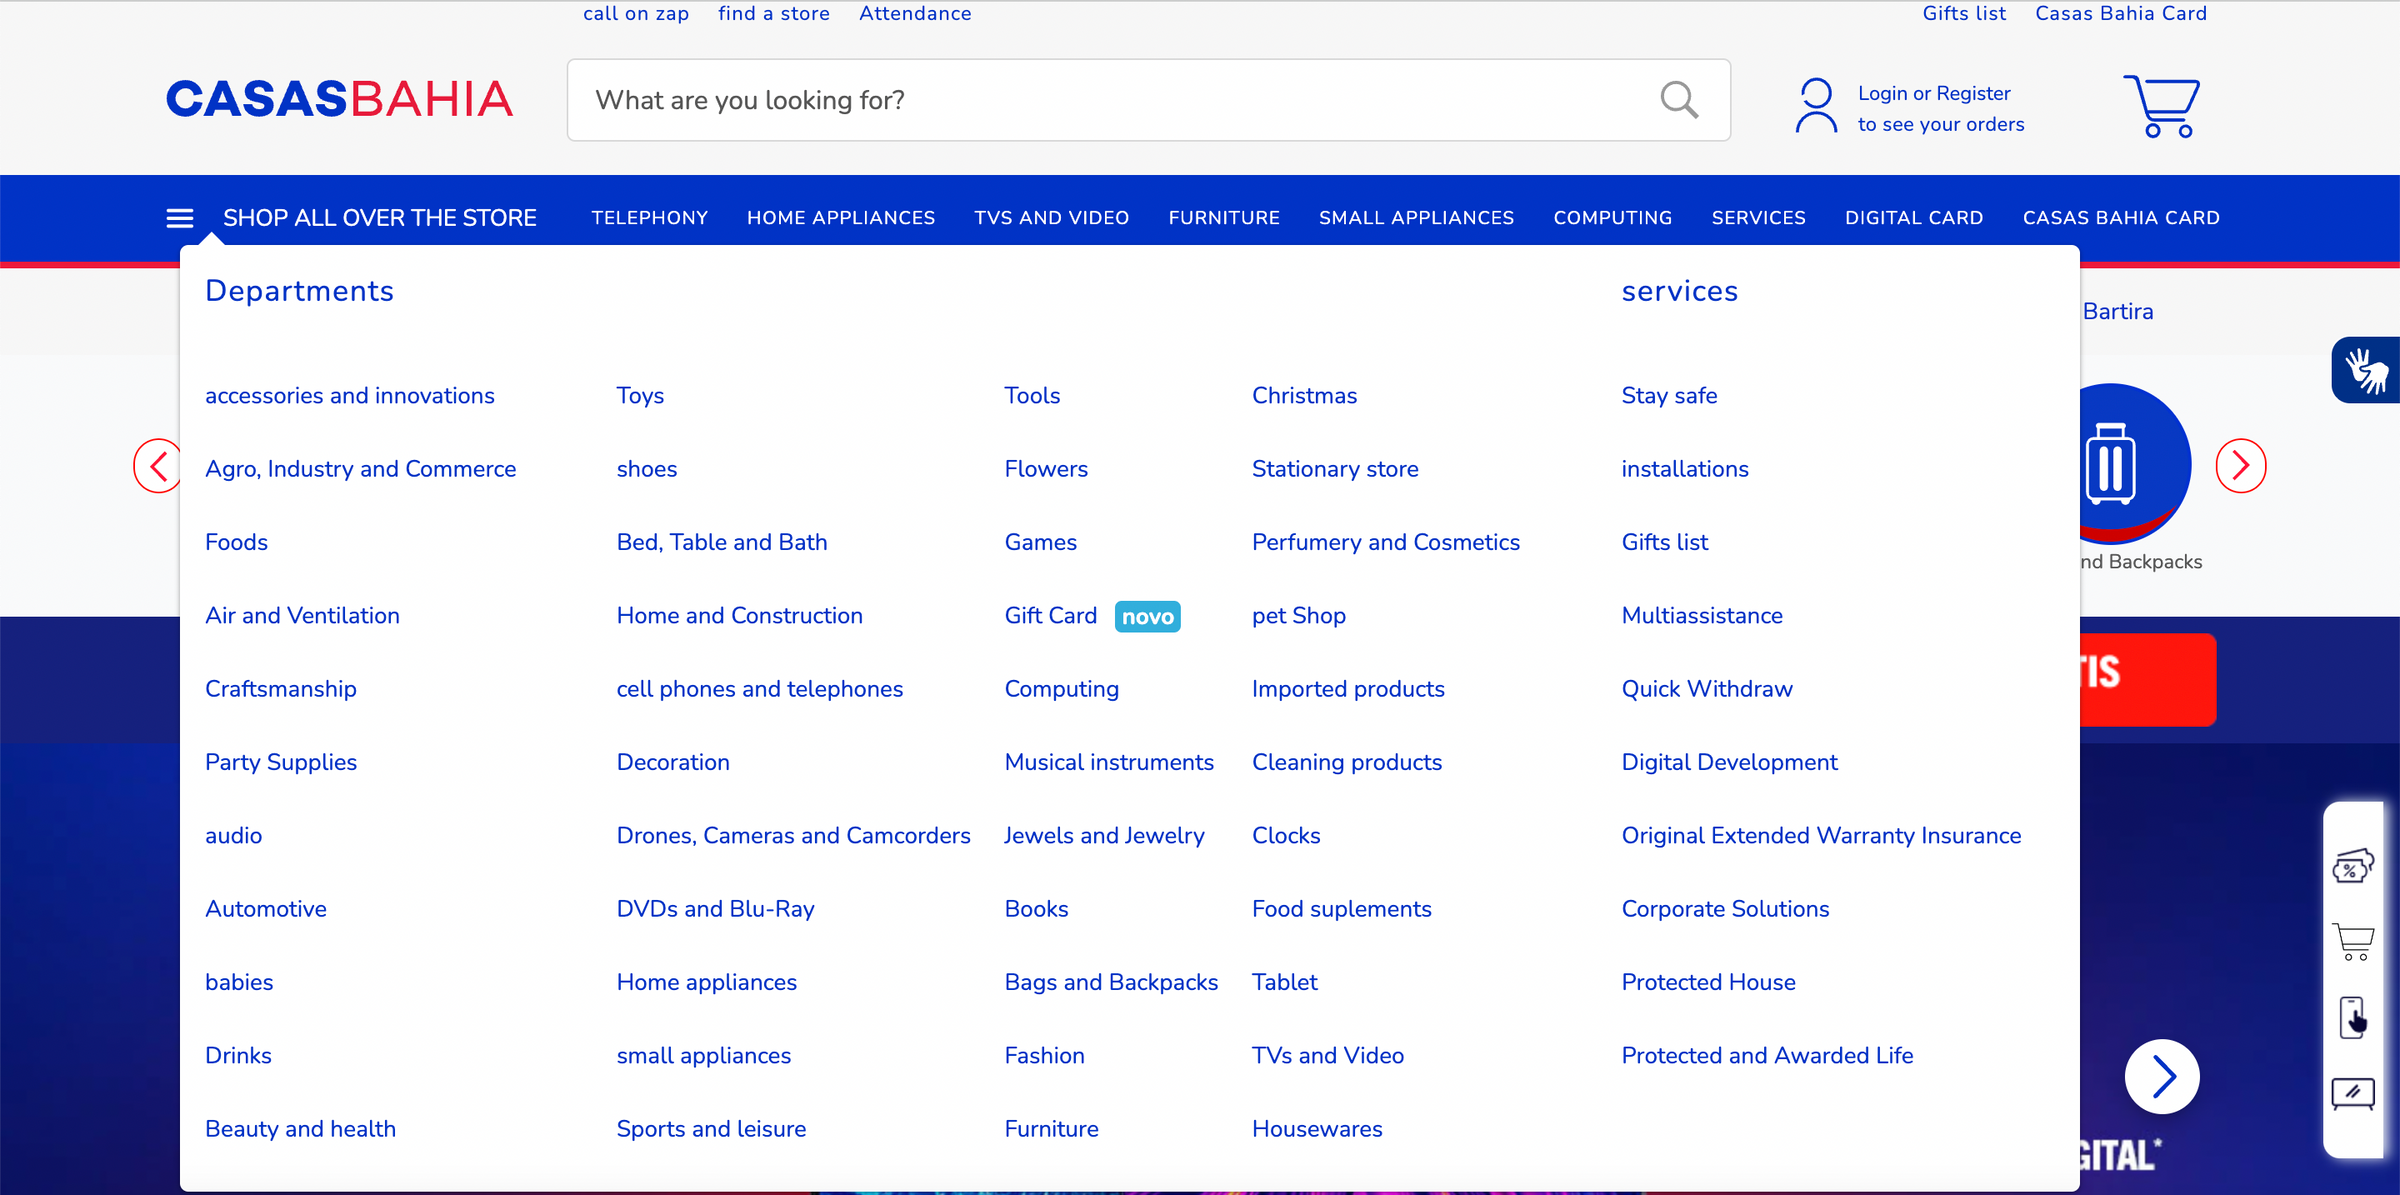Click the side panel screen edit icon
This screenshot has height=1195, width=2400.
2353,1093
